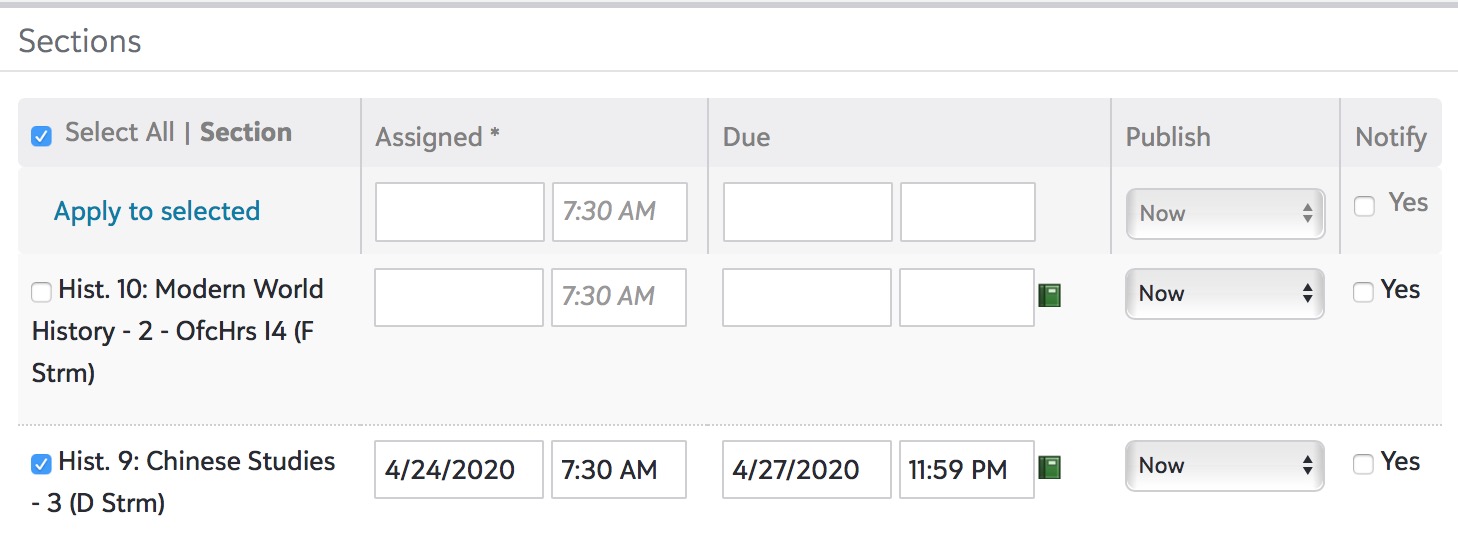Click the empty assigned date field for Modern World History

tap(459, 297)
